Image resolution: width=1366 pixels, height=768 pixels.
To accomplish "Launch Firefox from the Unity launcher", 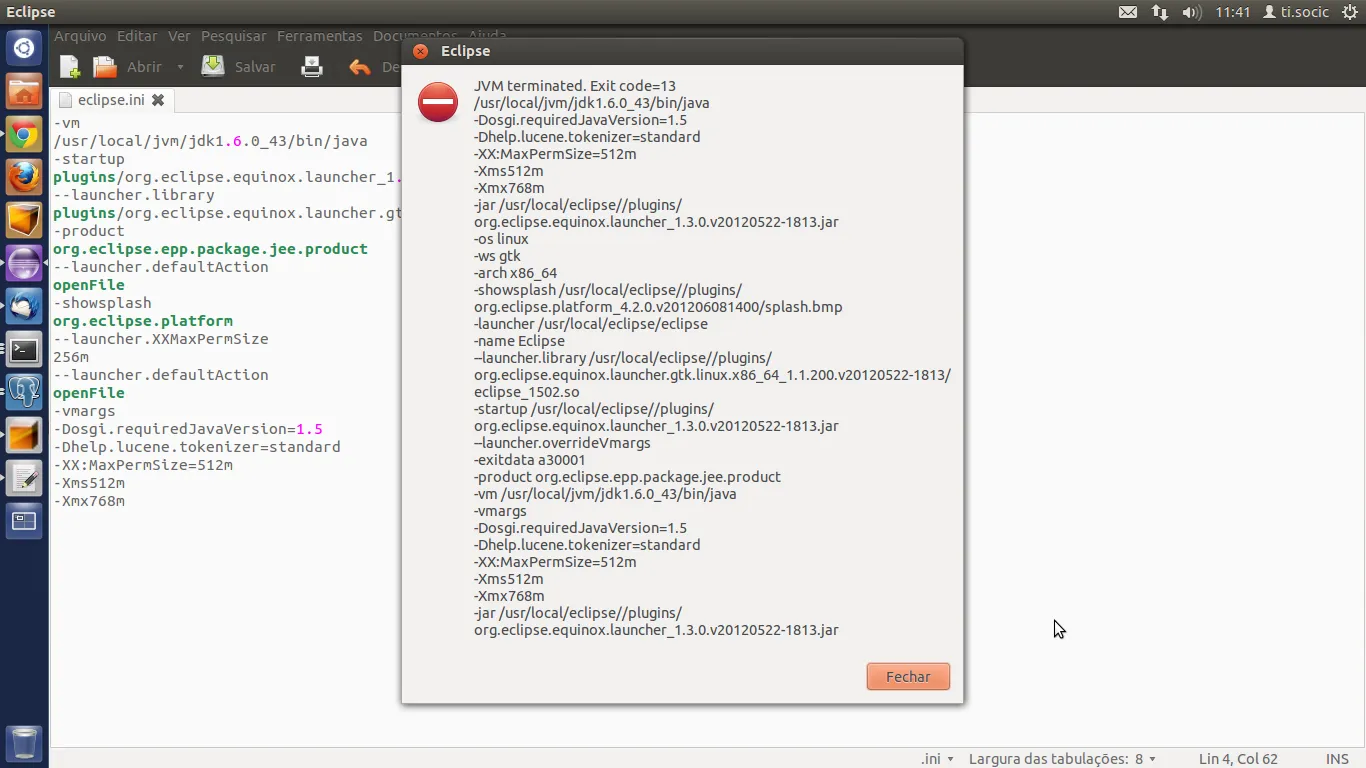I will pyautogui.click(x=24, y=177).
